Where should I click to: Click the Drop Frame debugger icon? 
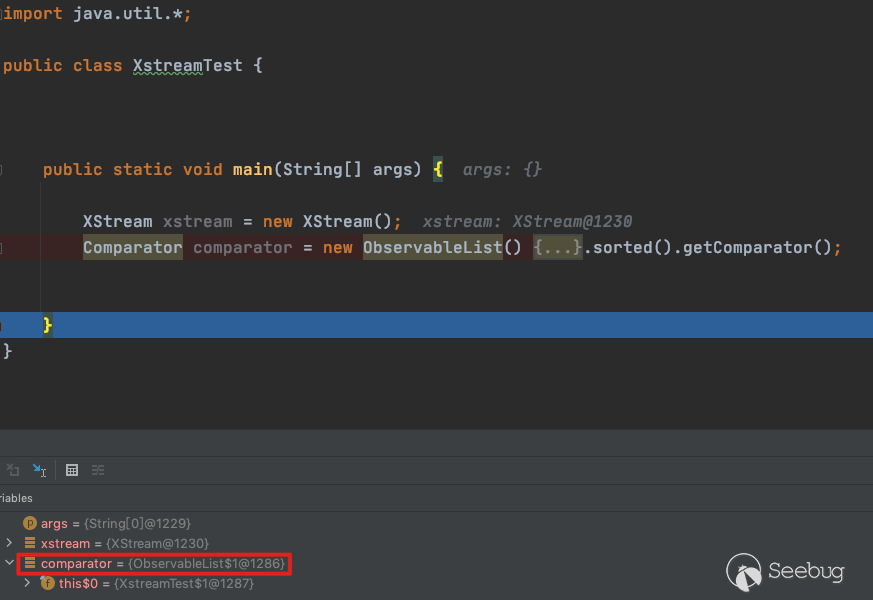[x=13, y=470]
